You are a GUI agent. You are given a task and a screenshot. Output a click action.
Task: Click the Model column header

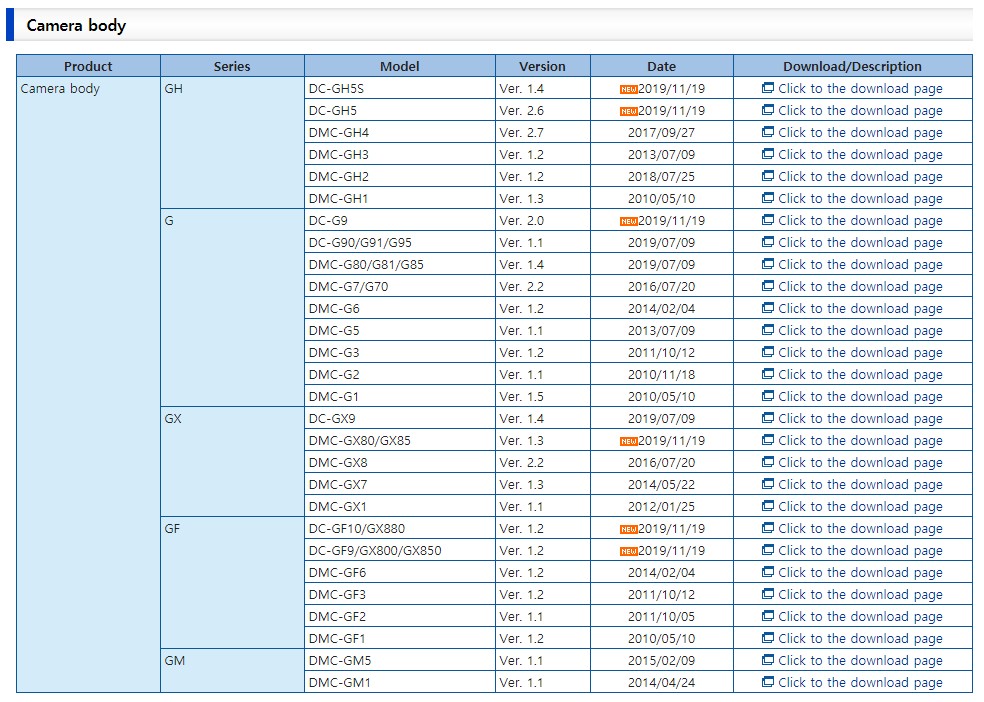[x=400, y=66]
